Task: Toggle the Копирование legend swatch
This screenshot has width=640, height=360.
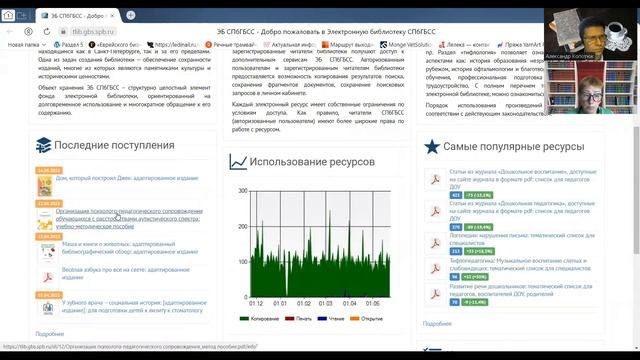Action: tap(244, 319)
